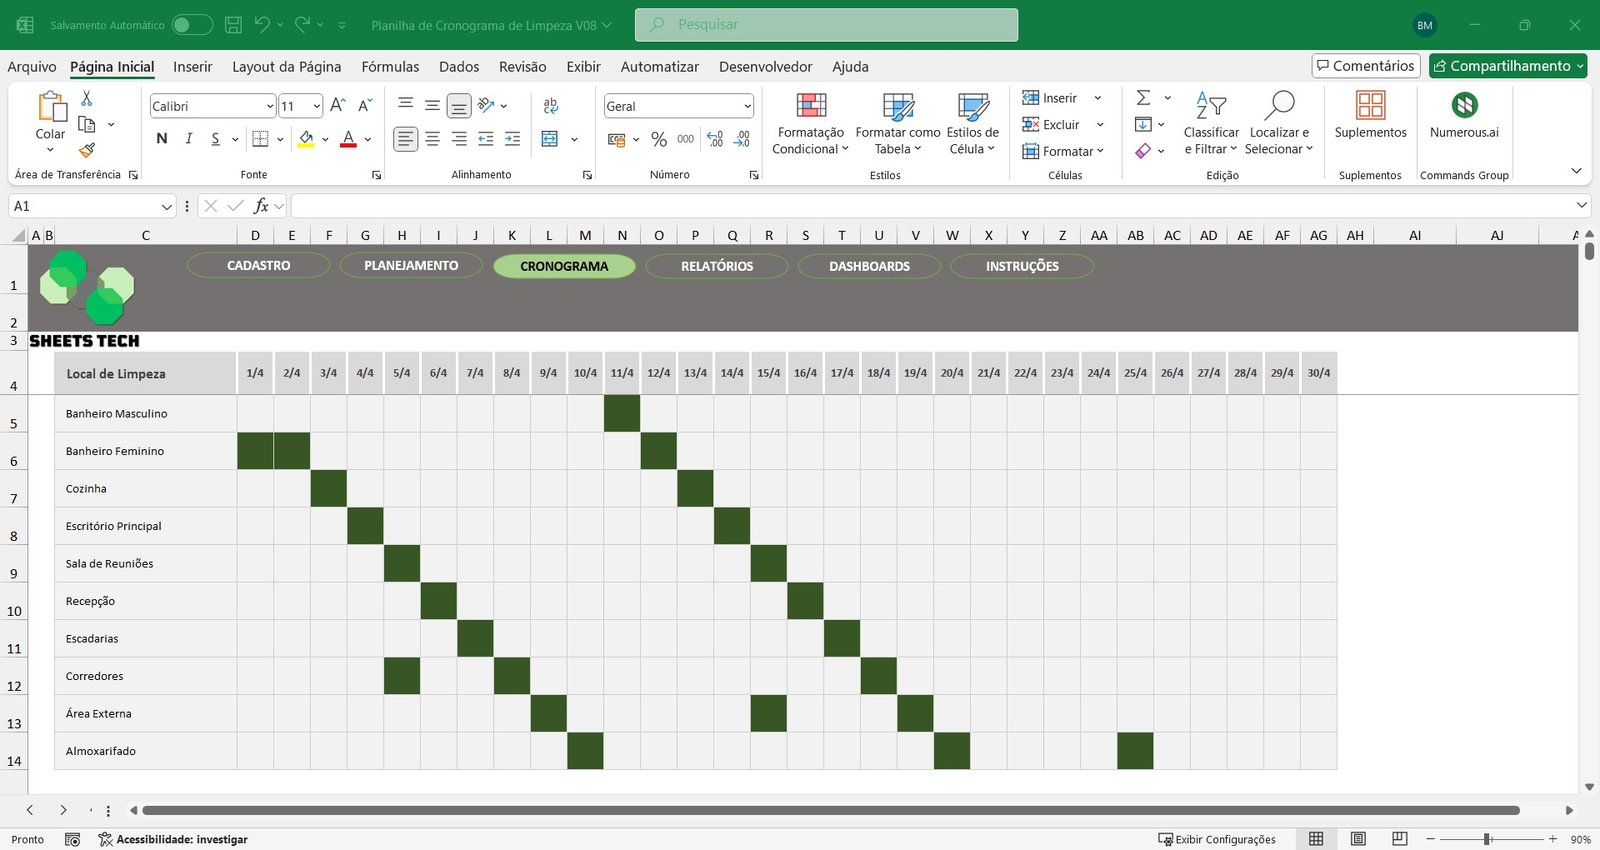
Task: Toggle Italic formatting
Action: [x=189, y=139]
